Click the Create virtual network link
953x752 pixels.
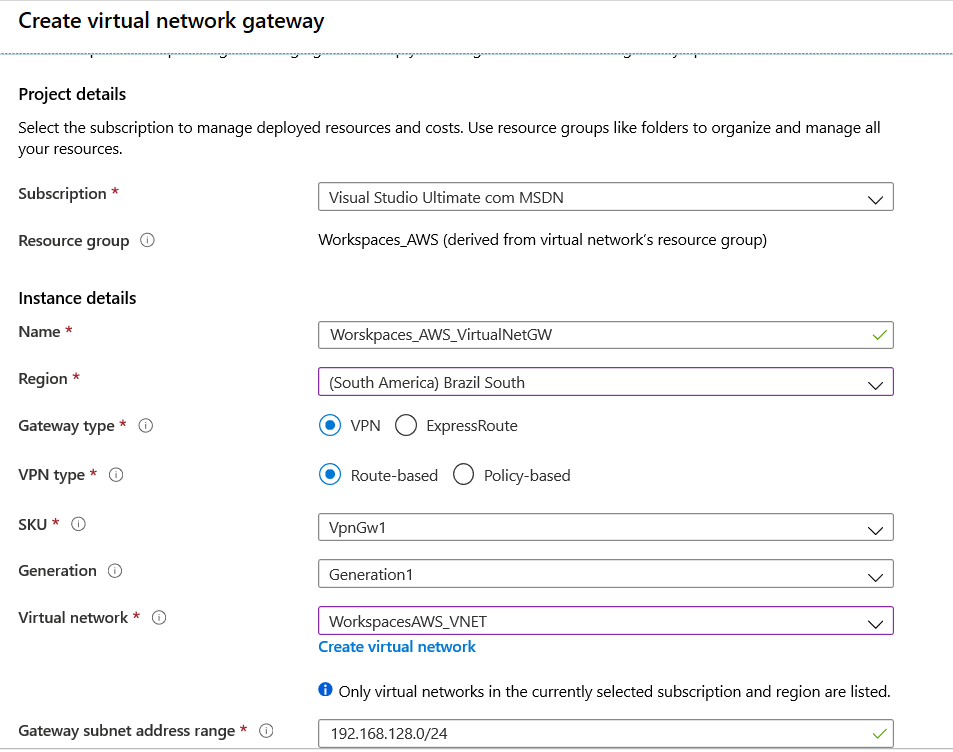(397, 647)
